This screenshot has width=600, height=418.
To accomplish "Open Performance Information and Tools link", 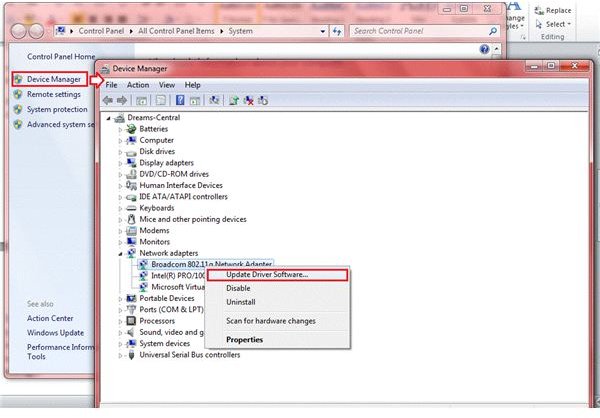I will (x=60, y=352).
